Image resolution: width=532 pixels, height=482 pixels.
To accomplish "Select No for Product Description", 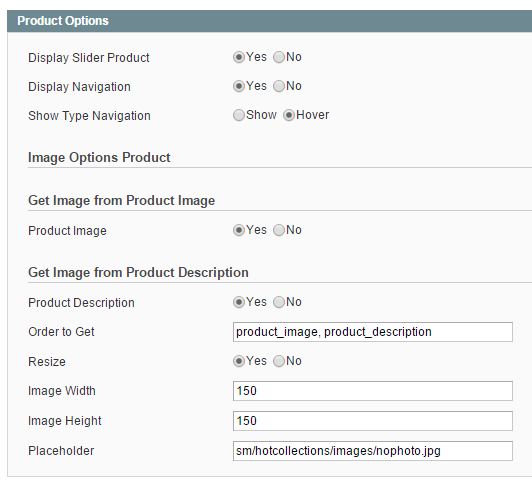I will (279, 302).
